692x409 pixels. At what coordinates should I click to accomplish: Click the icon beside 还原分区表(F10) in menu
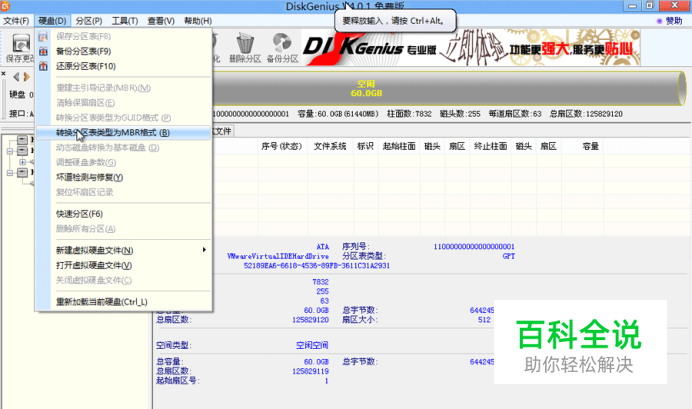(x=43, y=66)
